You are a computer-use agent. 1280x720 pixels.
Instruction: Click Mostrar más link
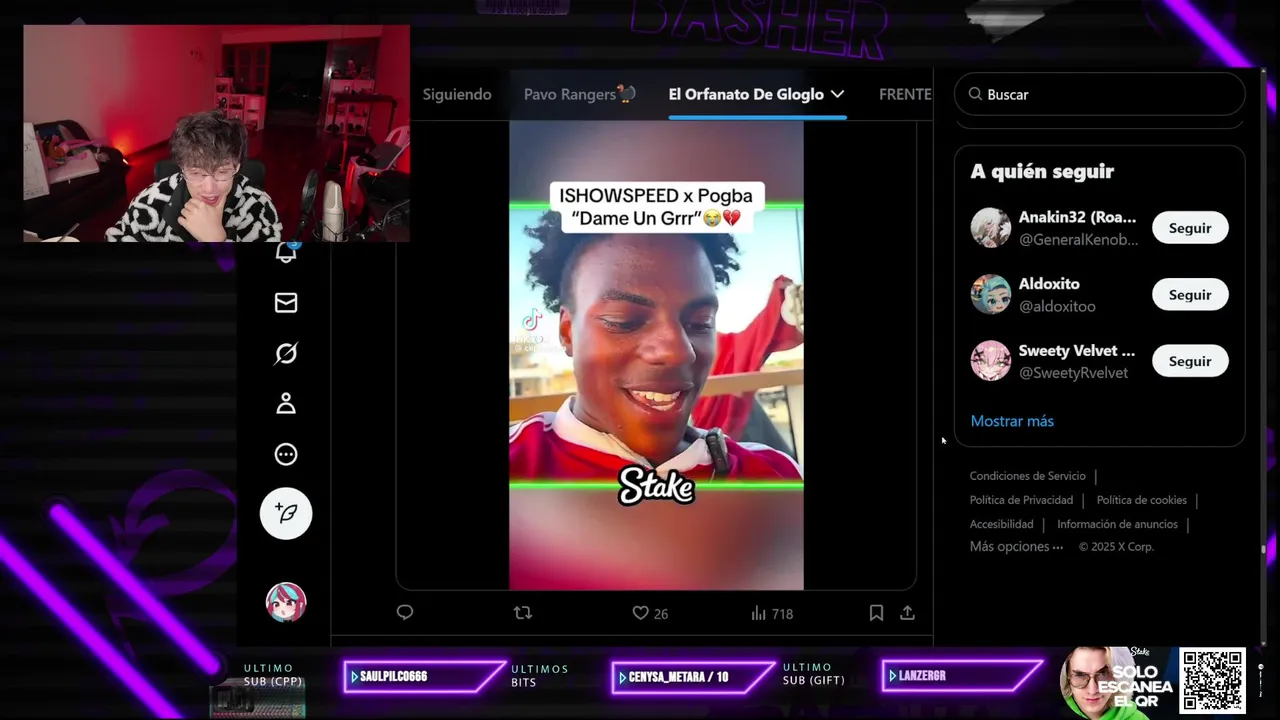(x=1012, y=421)
